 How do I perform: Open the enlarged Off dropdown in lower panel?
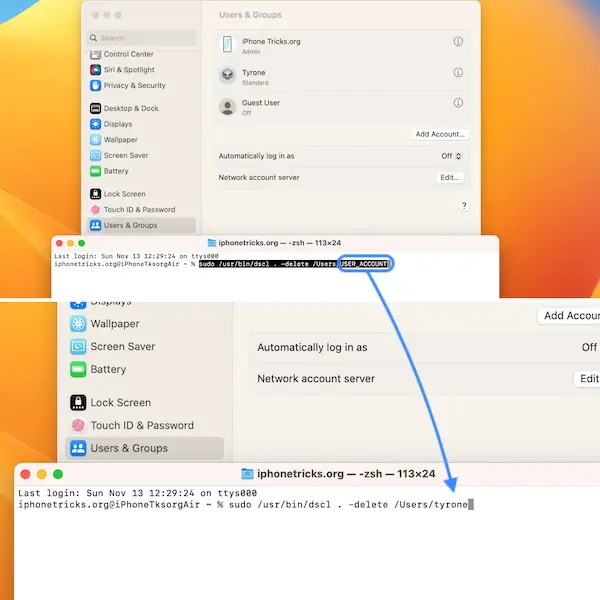[x=589, y=347]
